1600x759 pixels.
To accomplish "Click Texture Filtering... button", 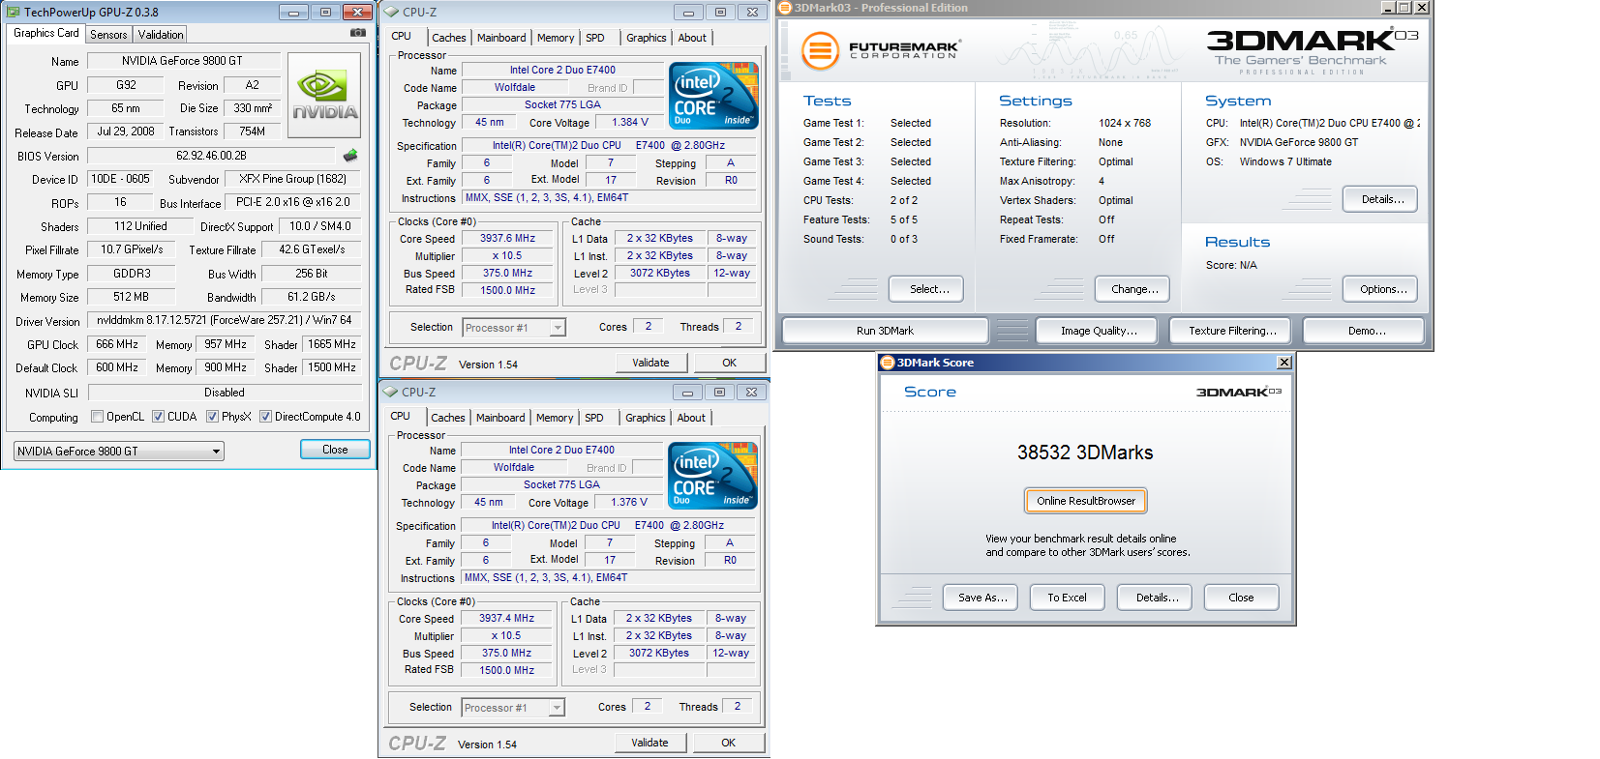I will [1232, 331].
